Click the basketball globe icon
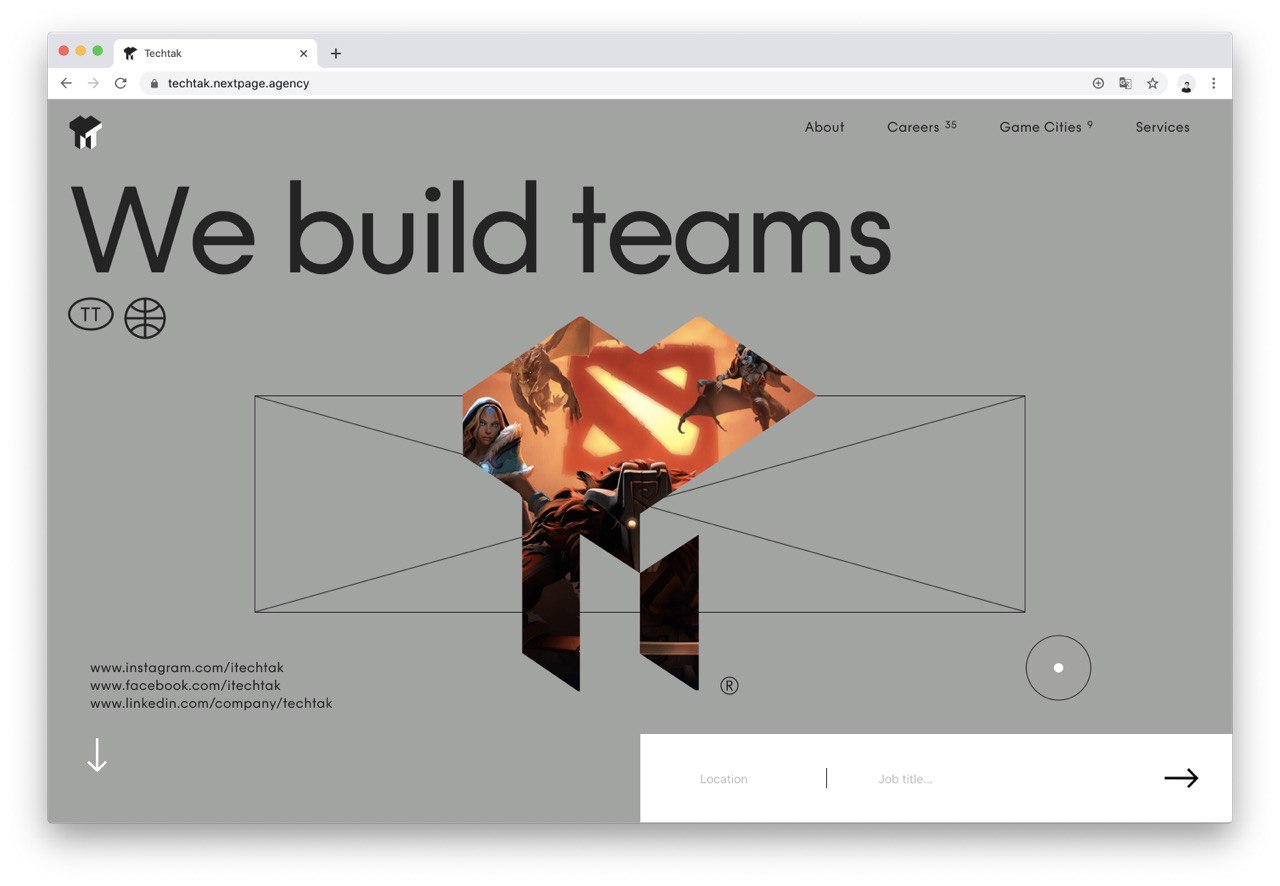 coord(145,318)
